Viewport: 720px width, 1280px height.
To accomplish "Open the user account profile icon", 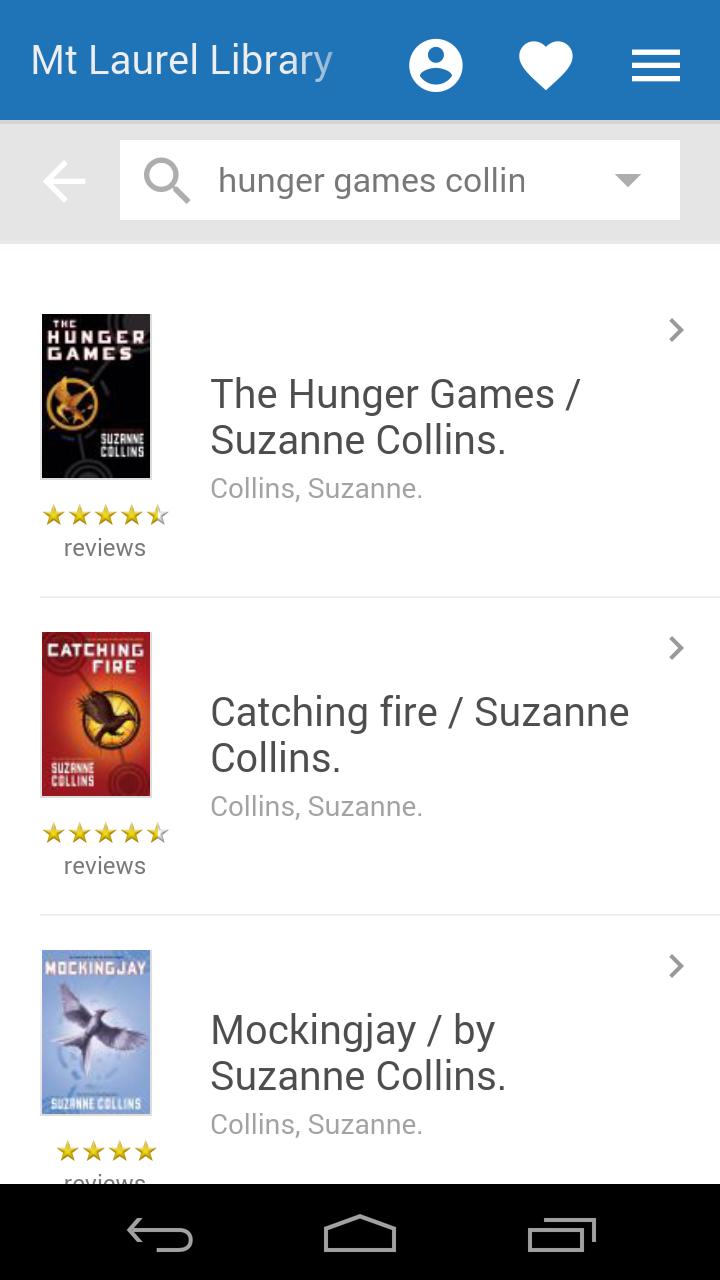I will [436, 66].
